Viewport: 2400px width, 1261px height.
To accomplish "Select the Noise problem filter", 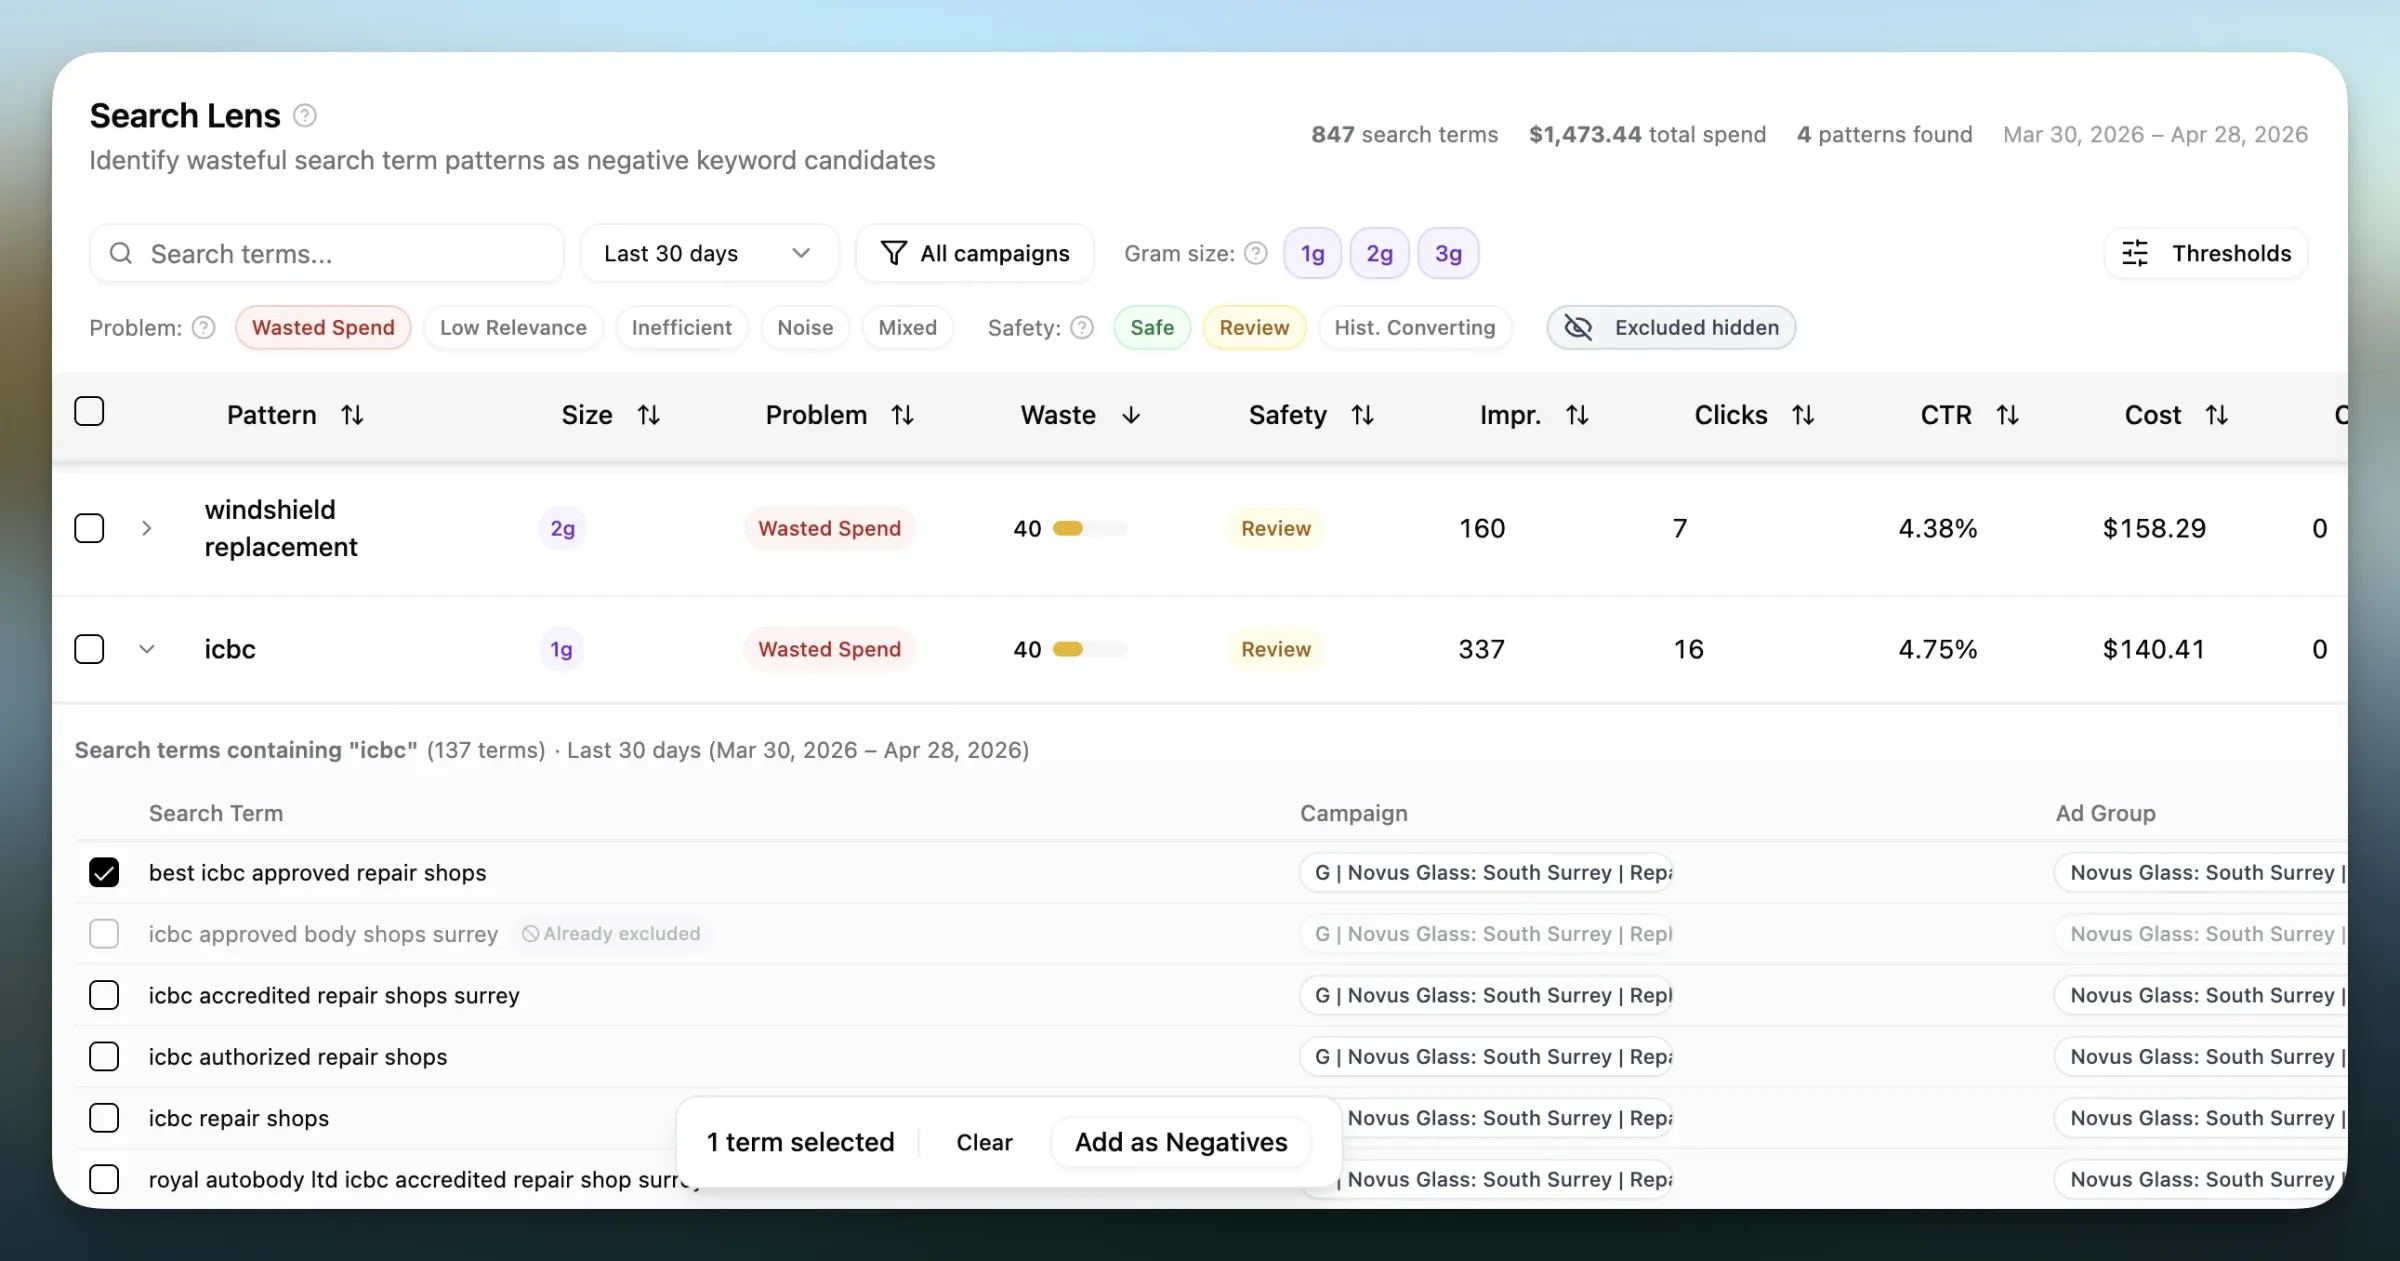I will point(805,328).
